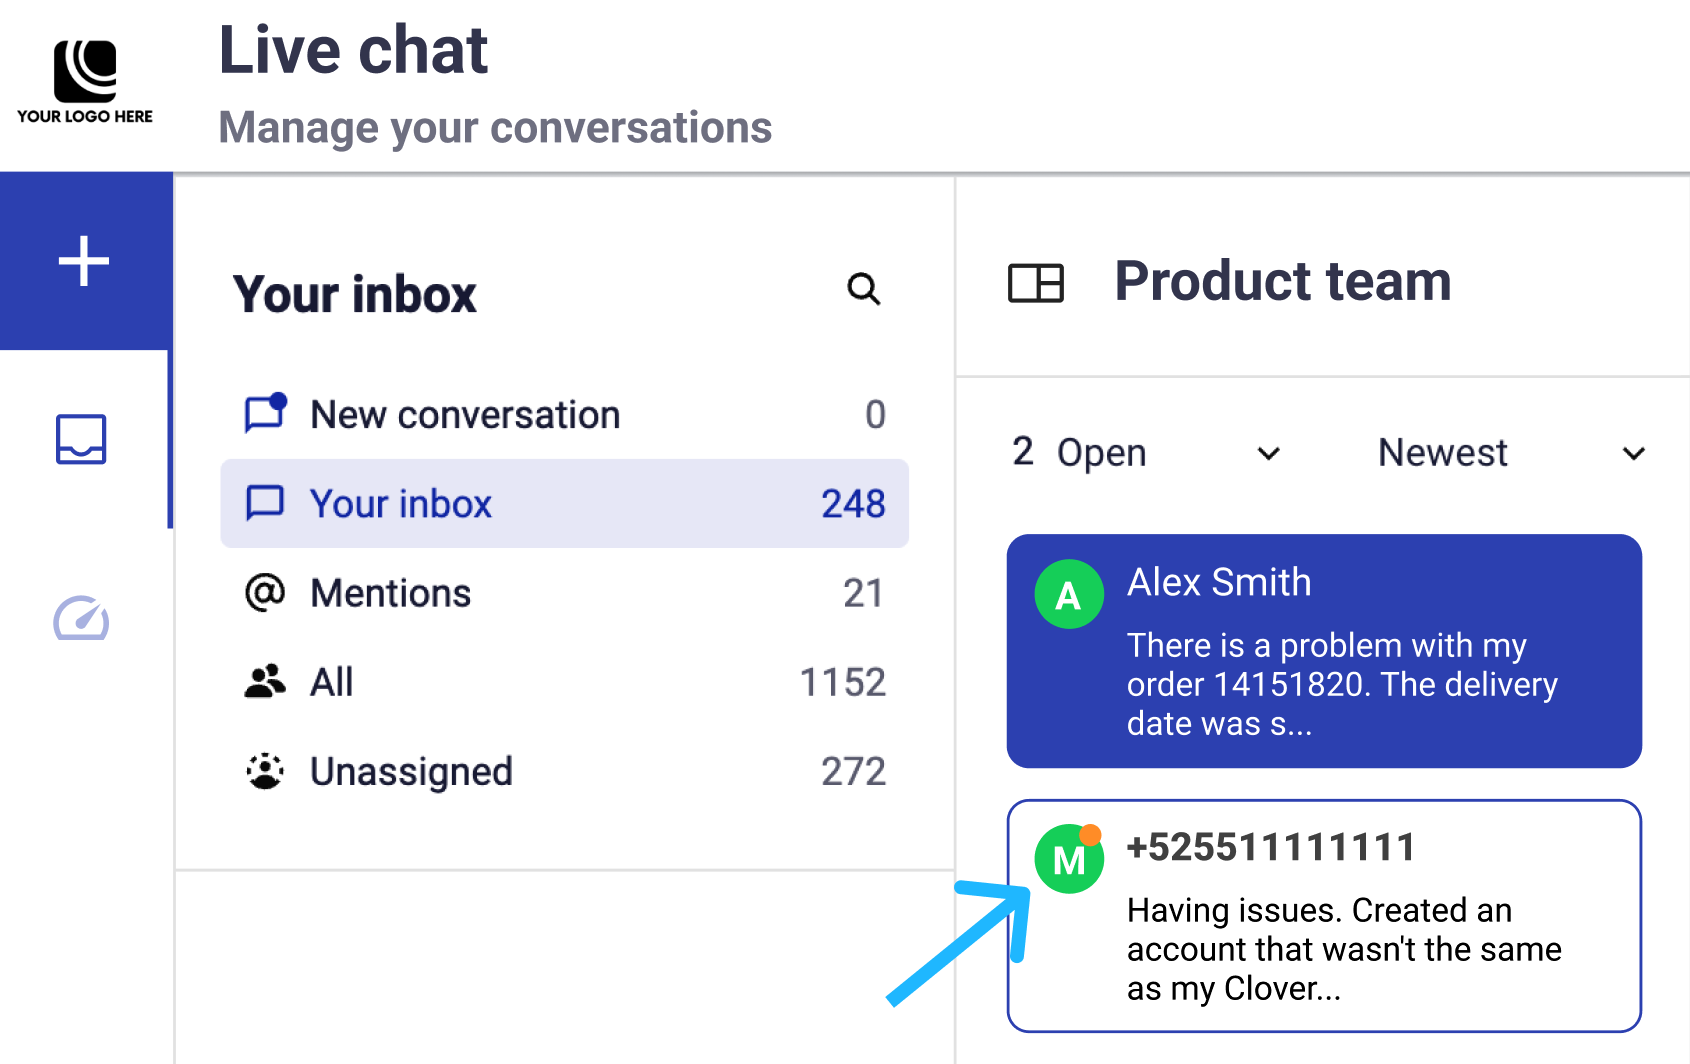Expand the Newest sort dropdown
This screenshot has width=1690, height=1064.
(x=1511, y=453)
